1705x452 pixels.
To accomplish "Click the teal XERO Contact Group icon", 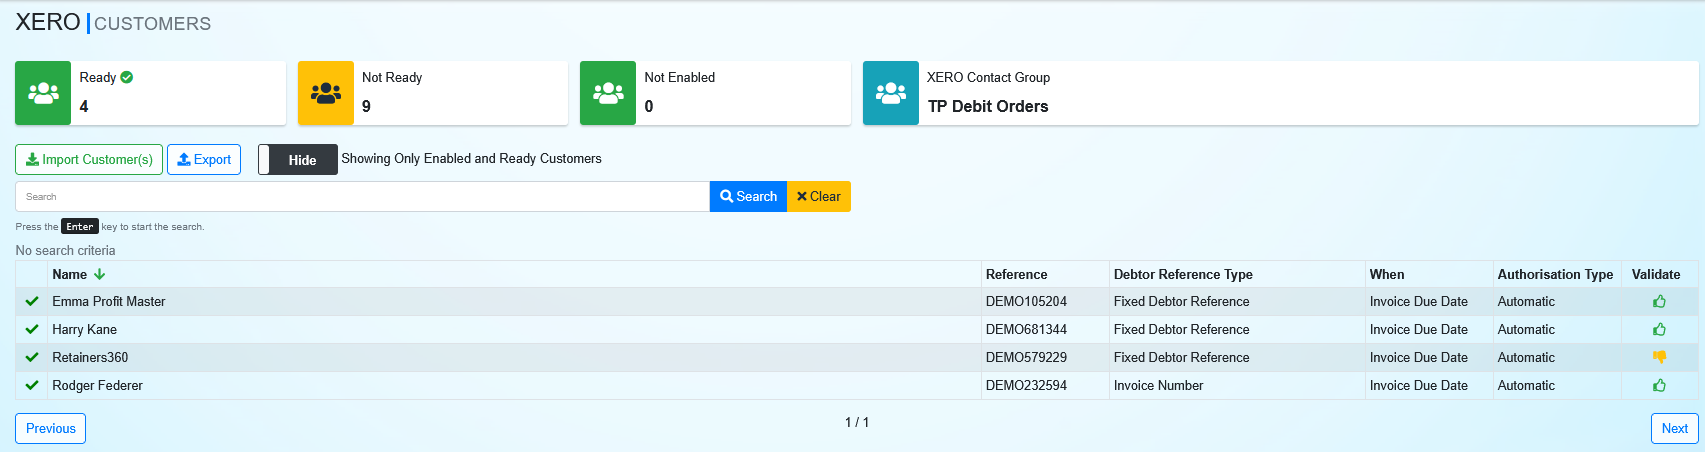I will click(x=891, y=93).
